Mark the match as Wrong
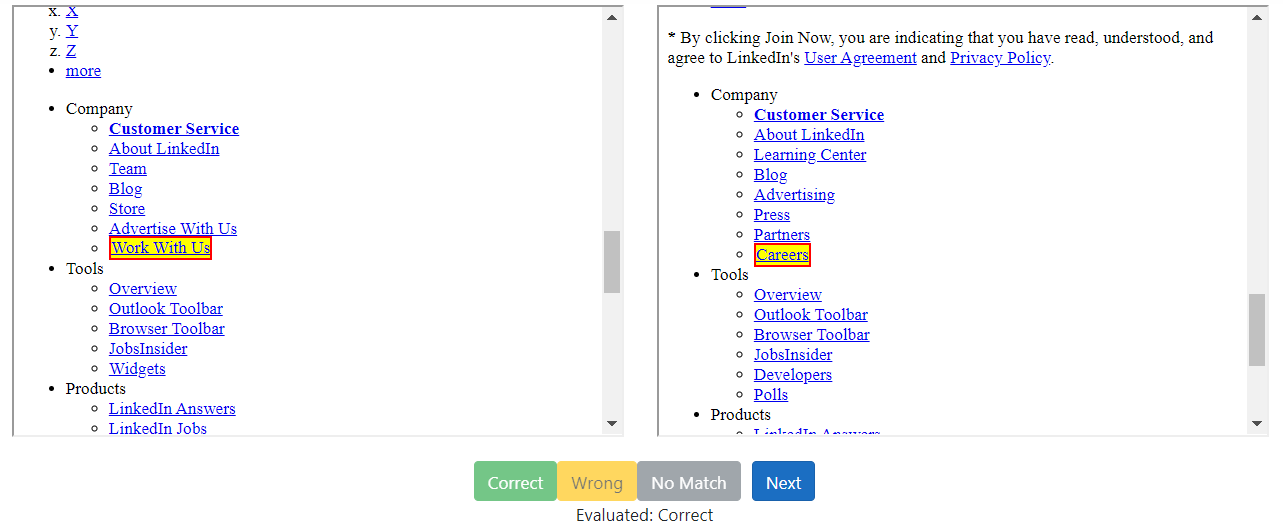 (x=597, y=482)
